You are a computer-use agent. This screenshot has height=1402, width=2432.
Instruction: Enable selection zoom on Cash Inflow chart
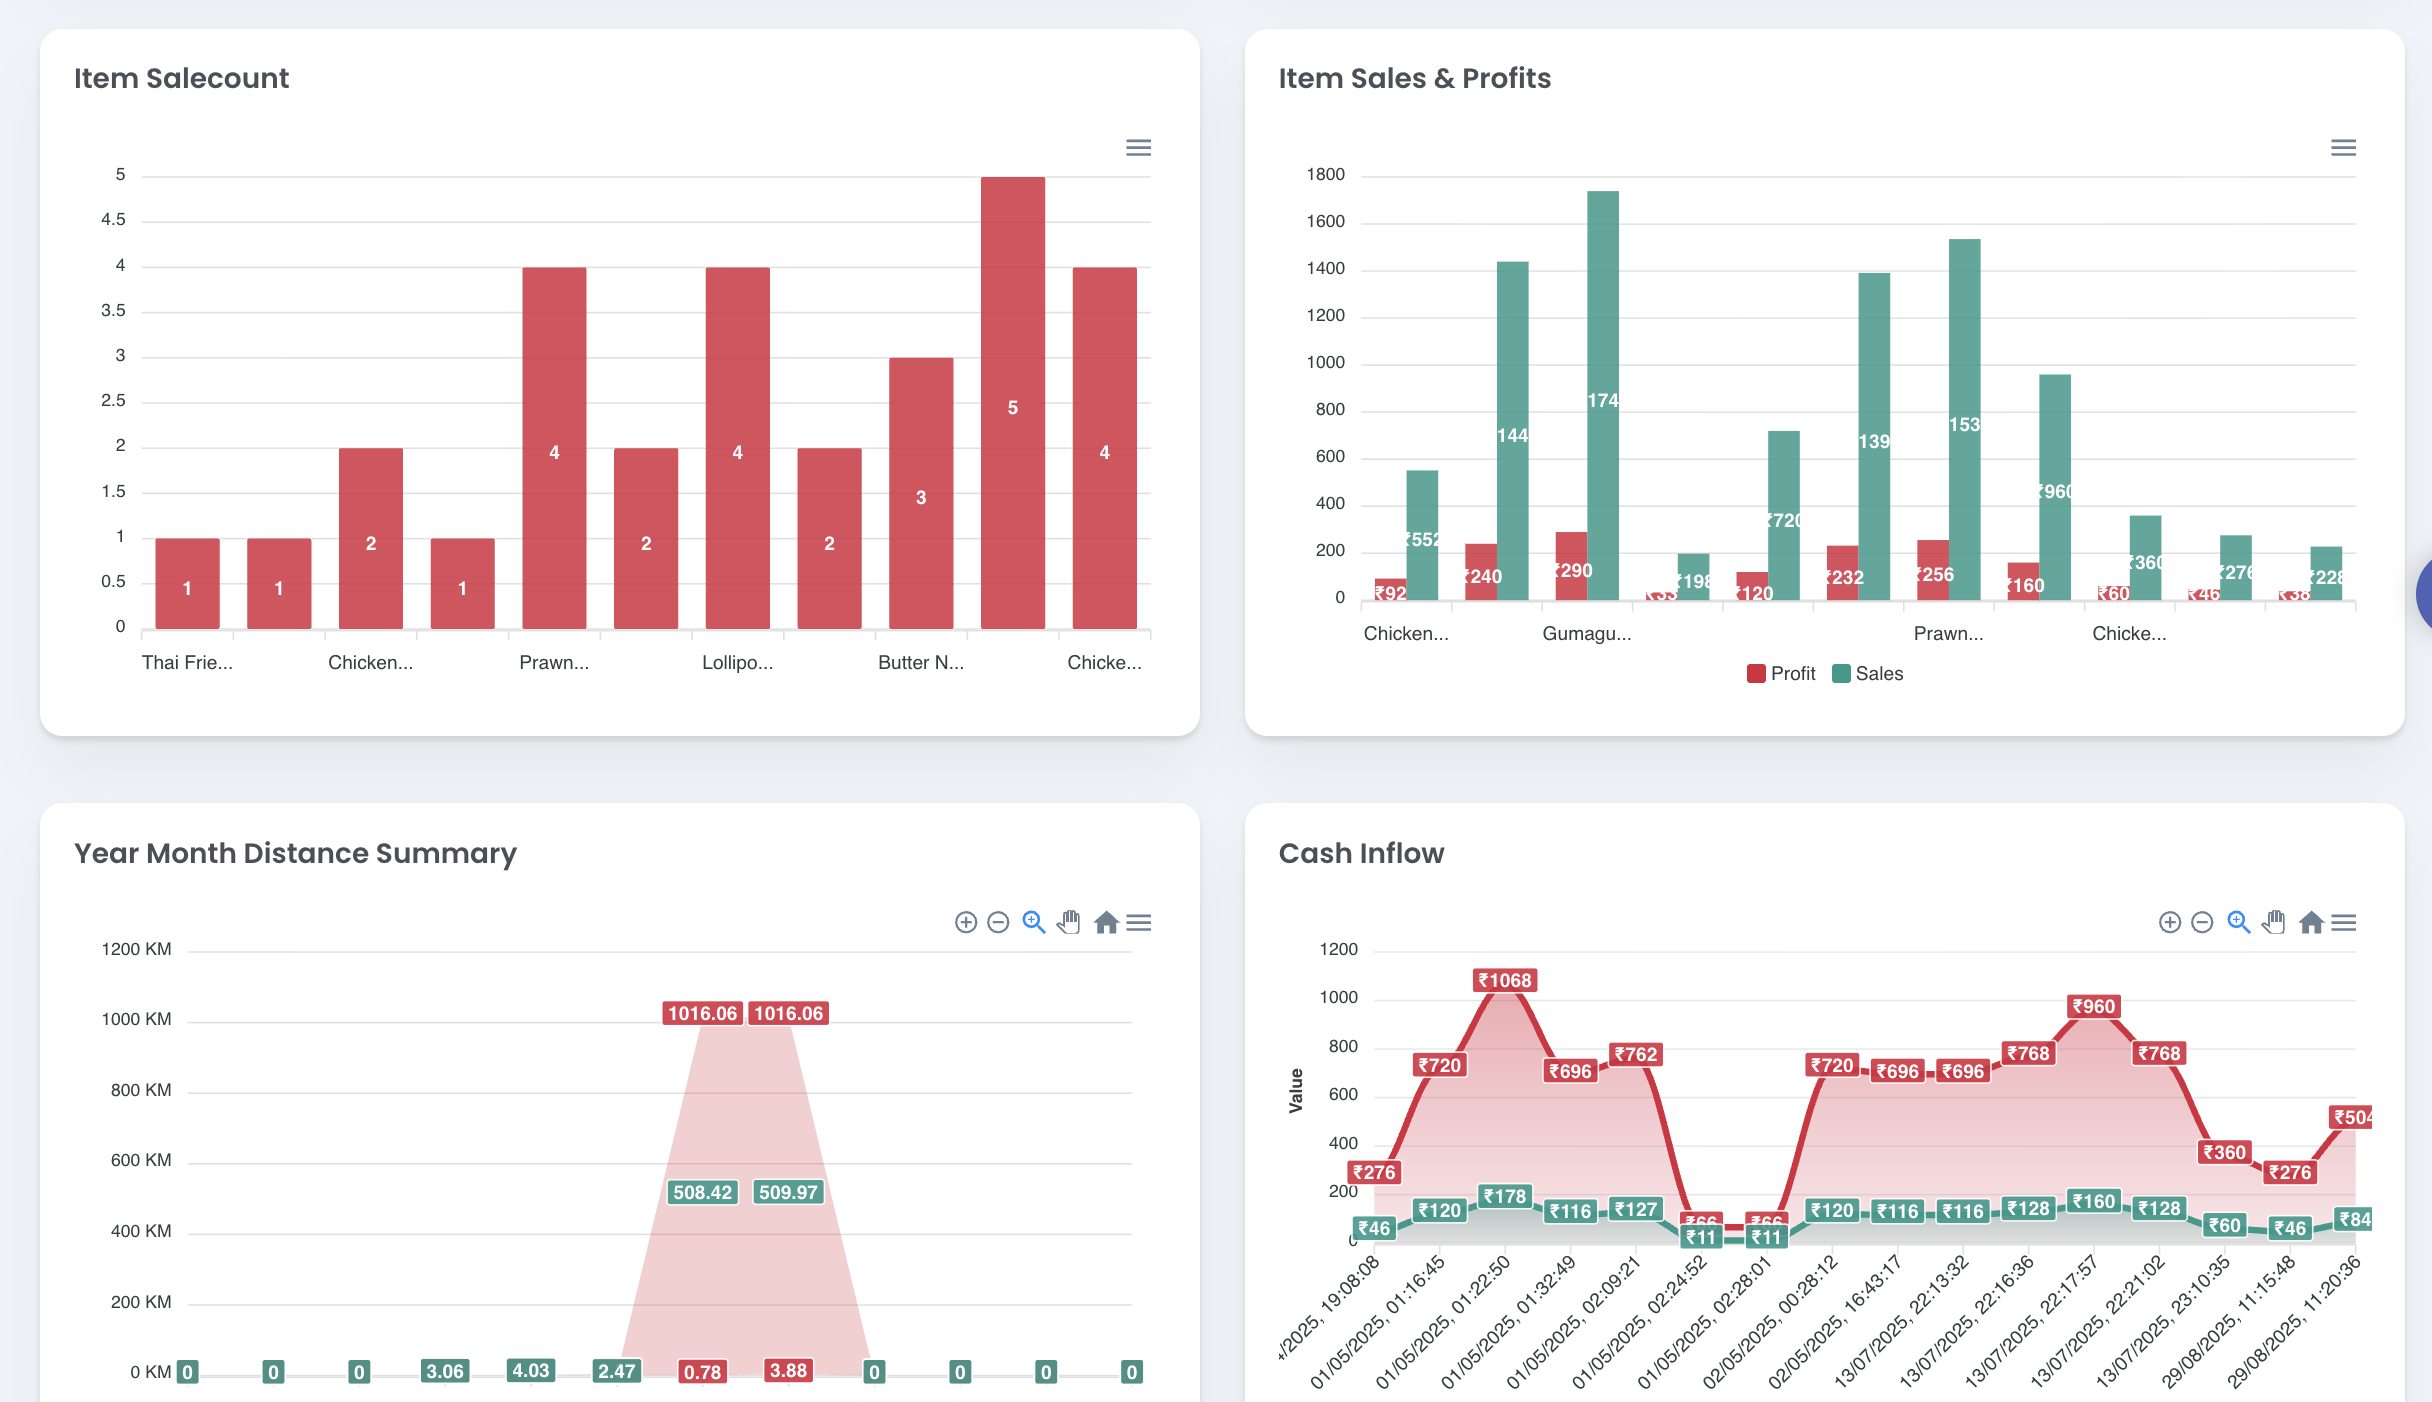click(x=2238, y=922)
